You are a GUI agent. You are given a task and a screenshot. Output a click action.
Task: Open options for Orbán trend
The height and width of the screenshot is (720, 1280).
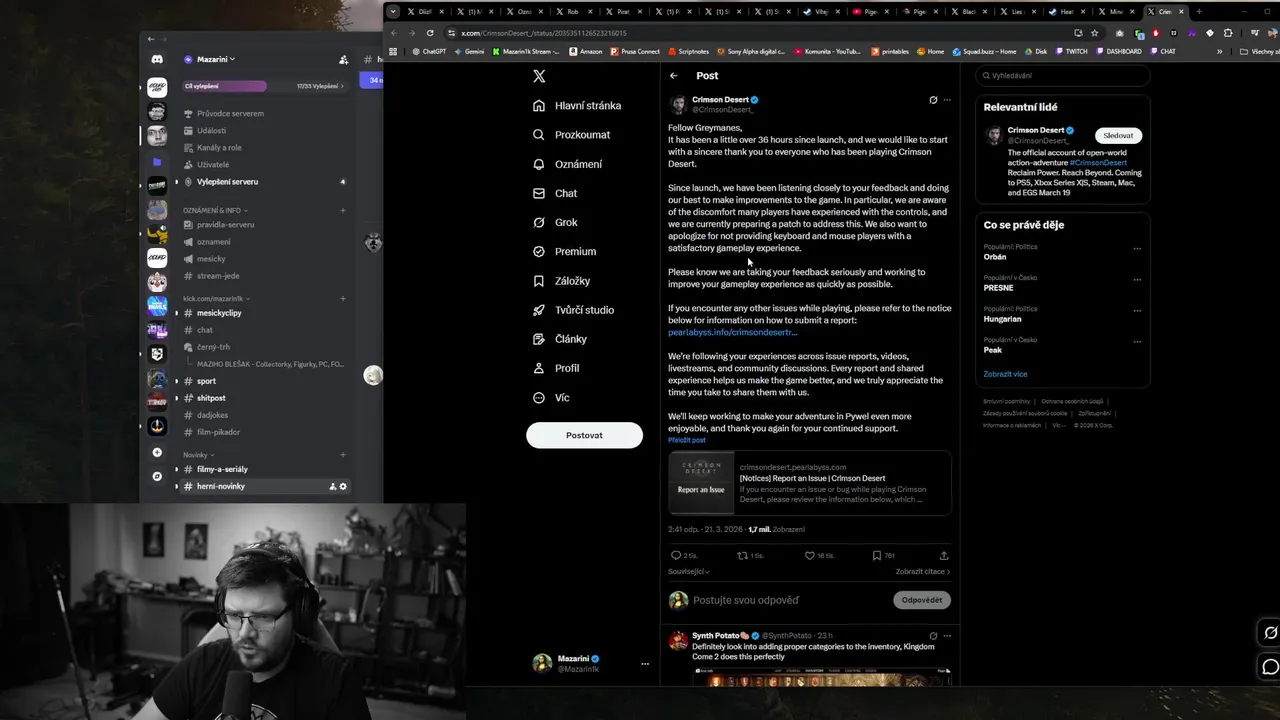(1137, 248)
